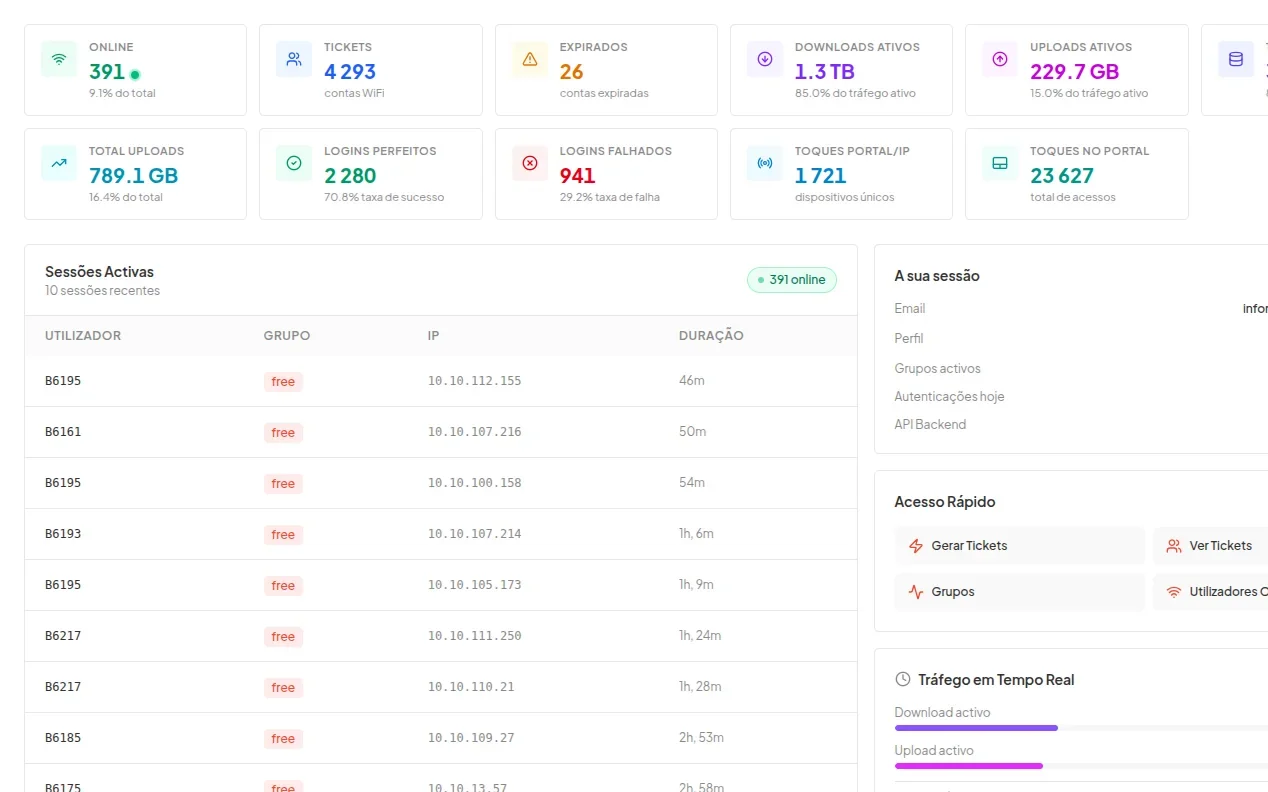This screenshot has height=792, width=1268.
Task: Click the 1 721 toques portal/IP value
Action: [821, 176]
